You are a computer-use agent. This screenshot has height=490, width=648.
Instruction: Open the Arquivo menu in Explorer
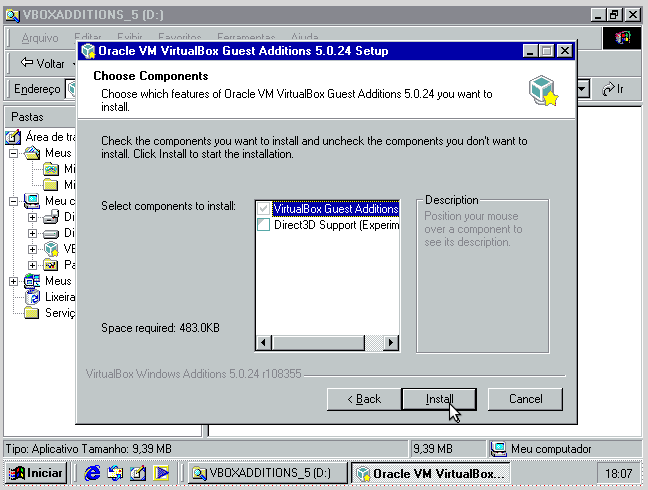click(x=40, y=38)
